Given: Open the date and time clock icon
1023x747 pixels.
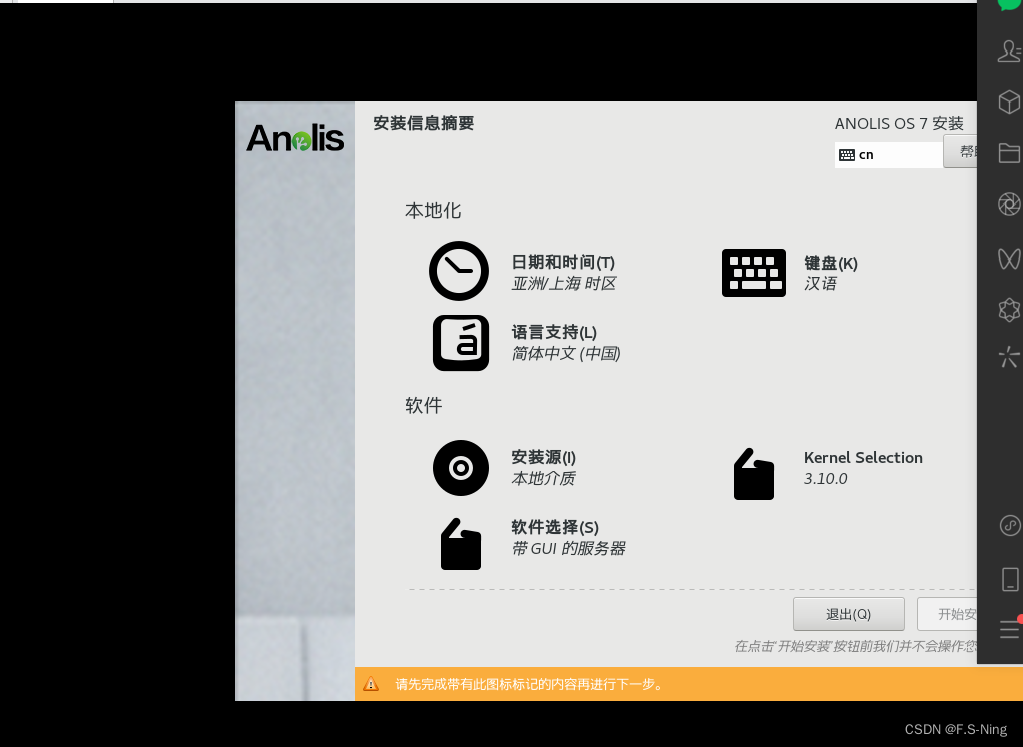Looking at the screenshot, I should 459,271.
